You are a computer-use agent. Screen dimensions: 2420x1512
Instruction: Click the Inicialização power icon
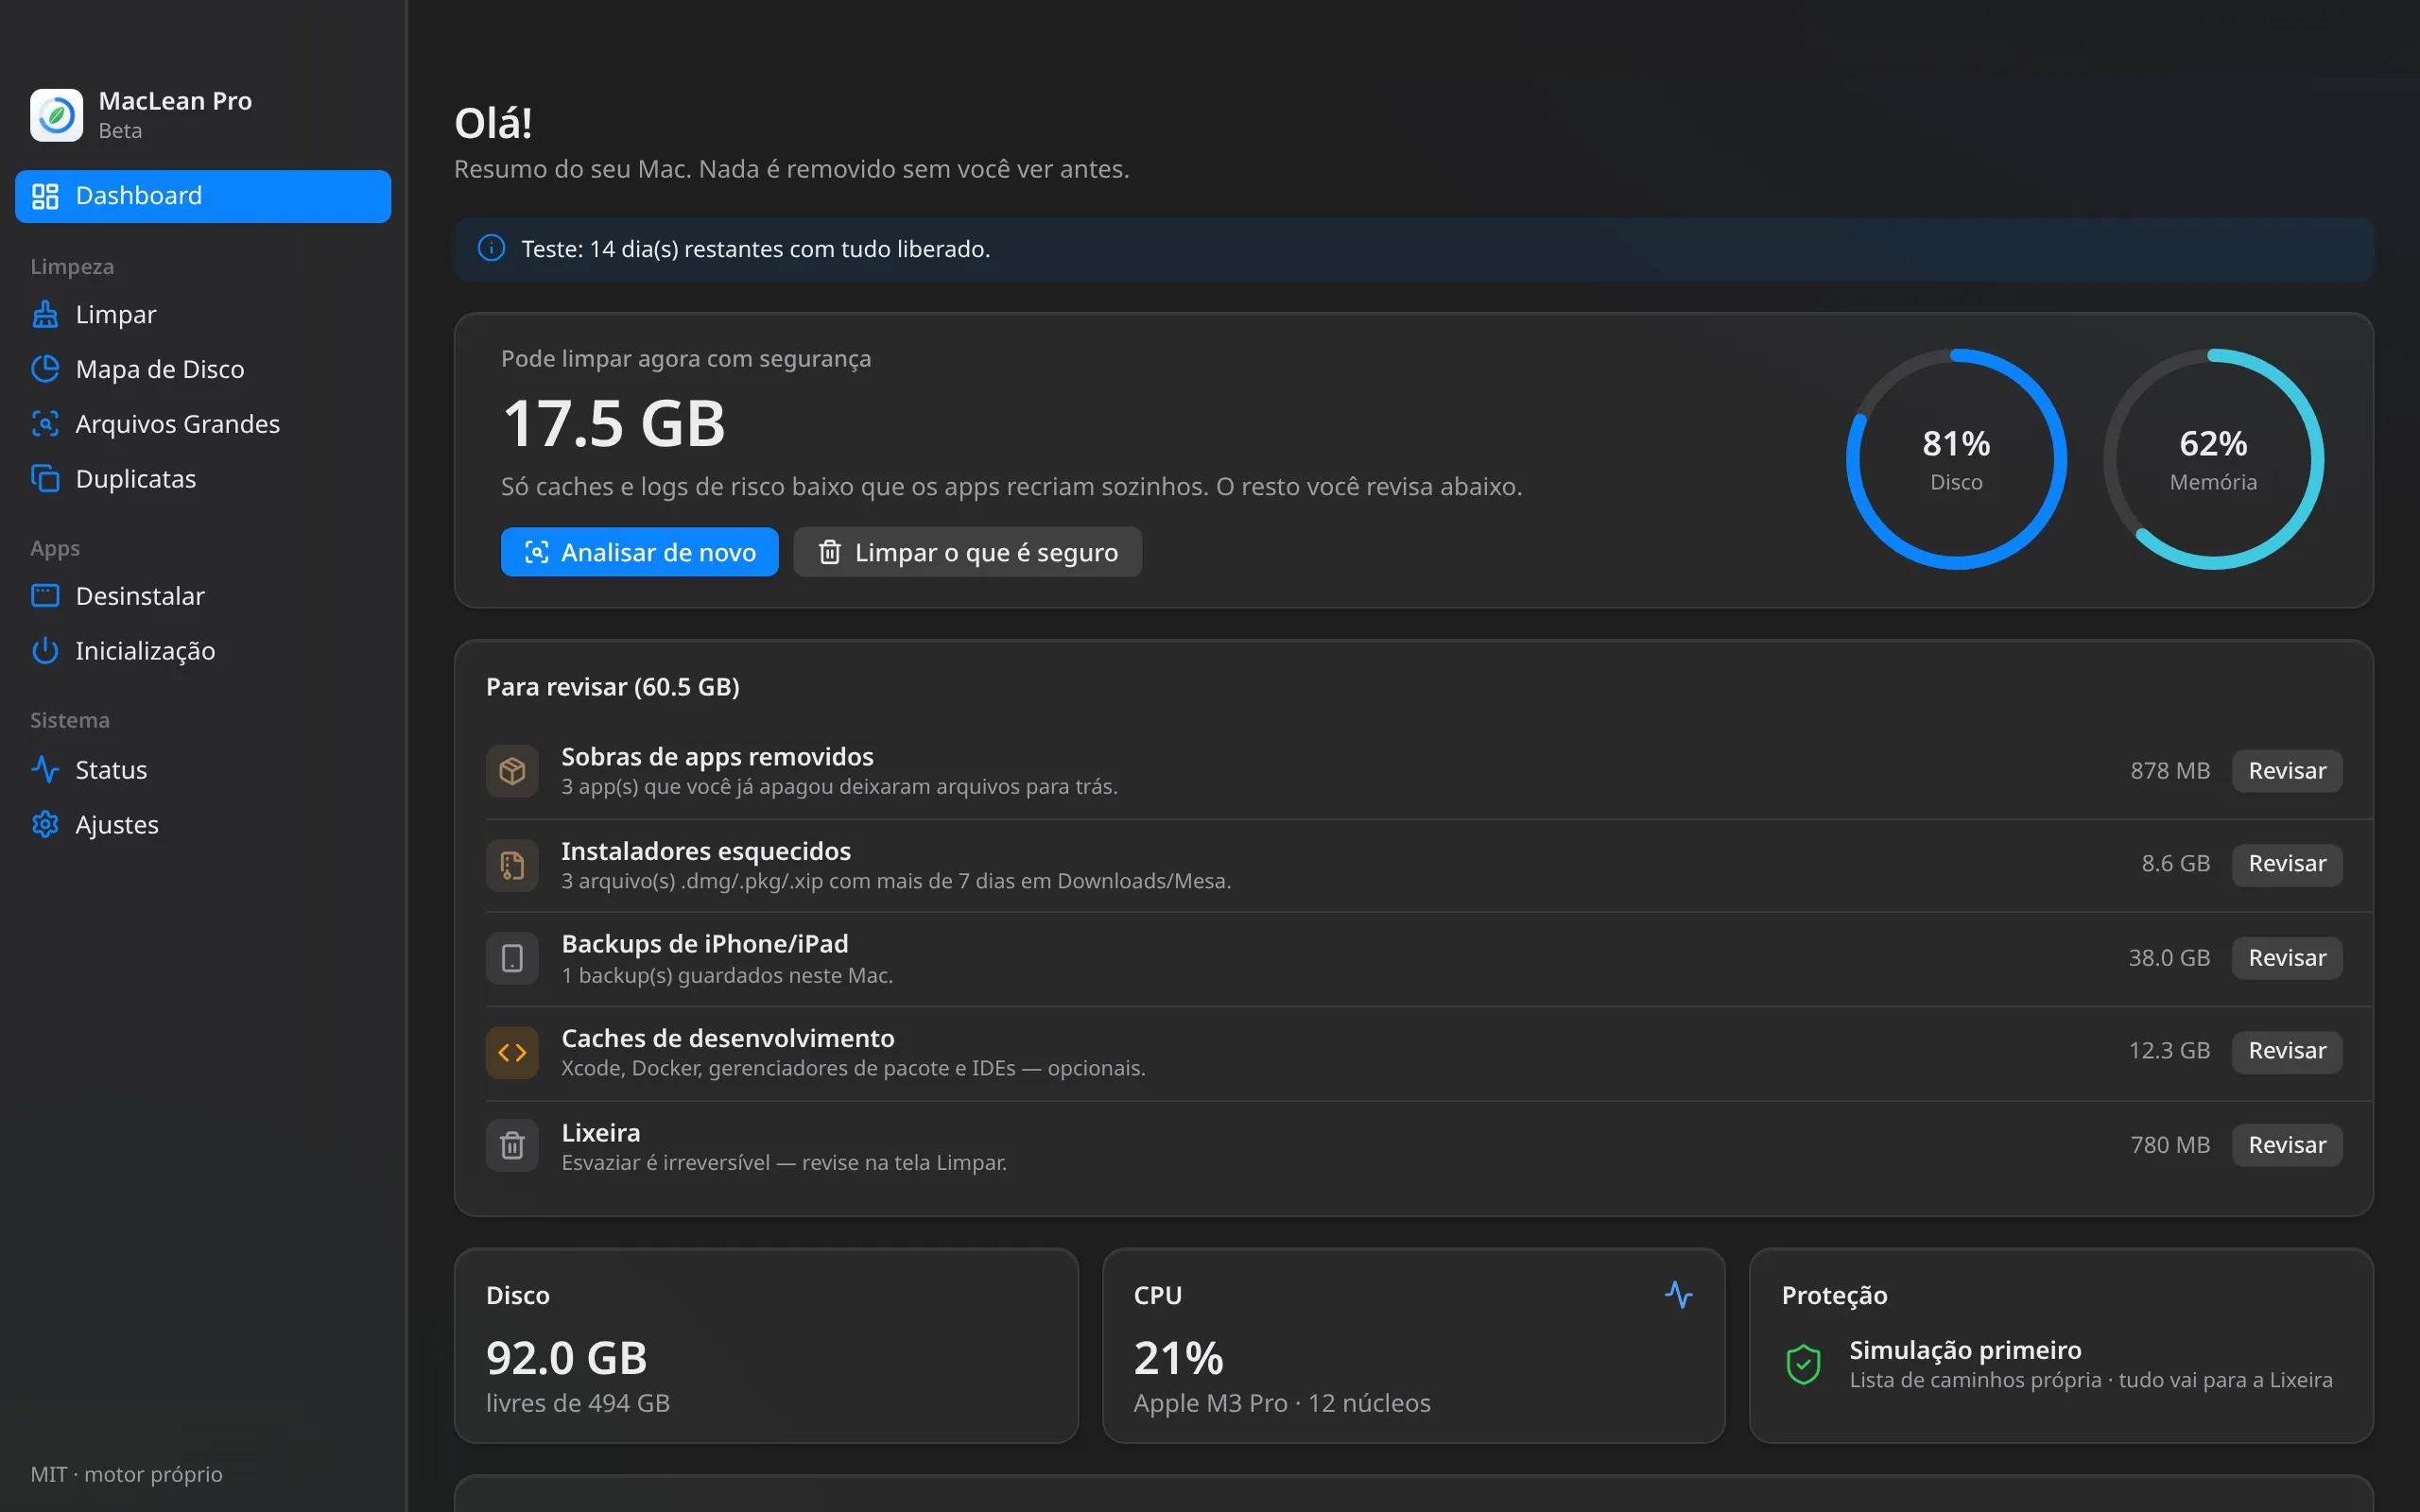(x=45, y=651)
